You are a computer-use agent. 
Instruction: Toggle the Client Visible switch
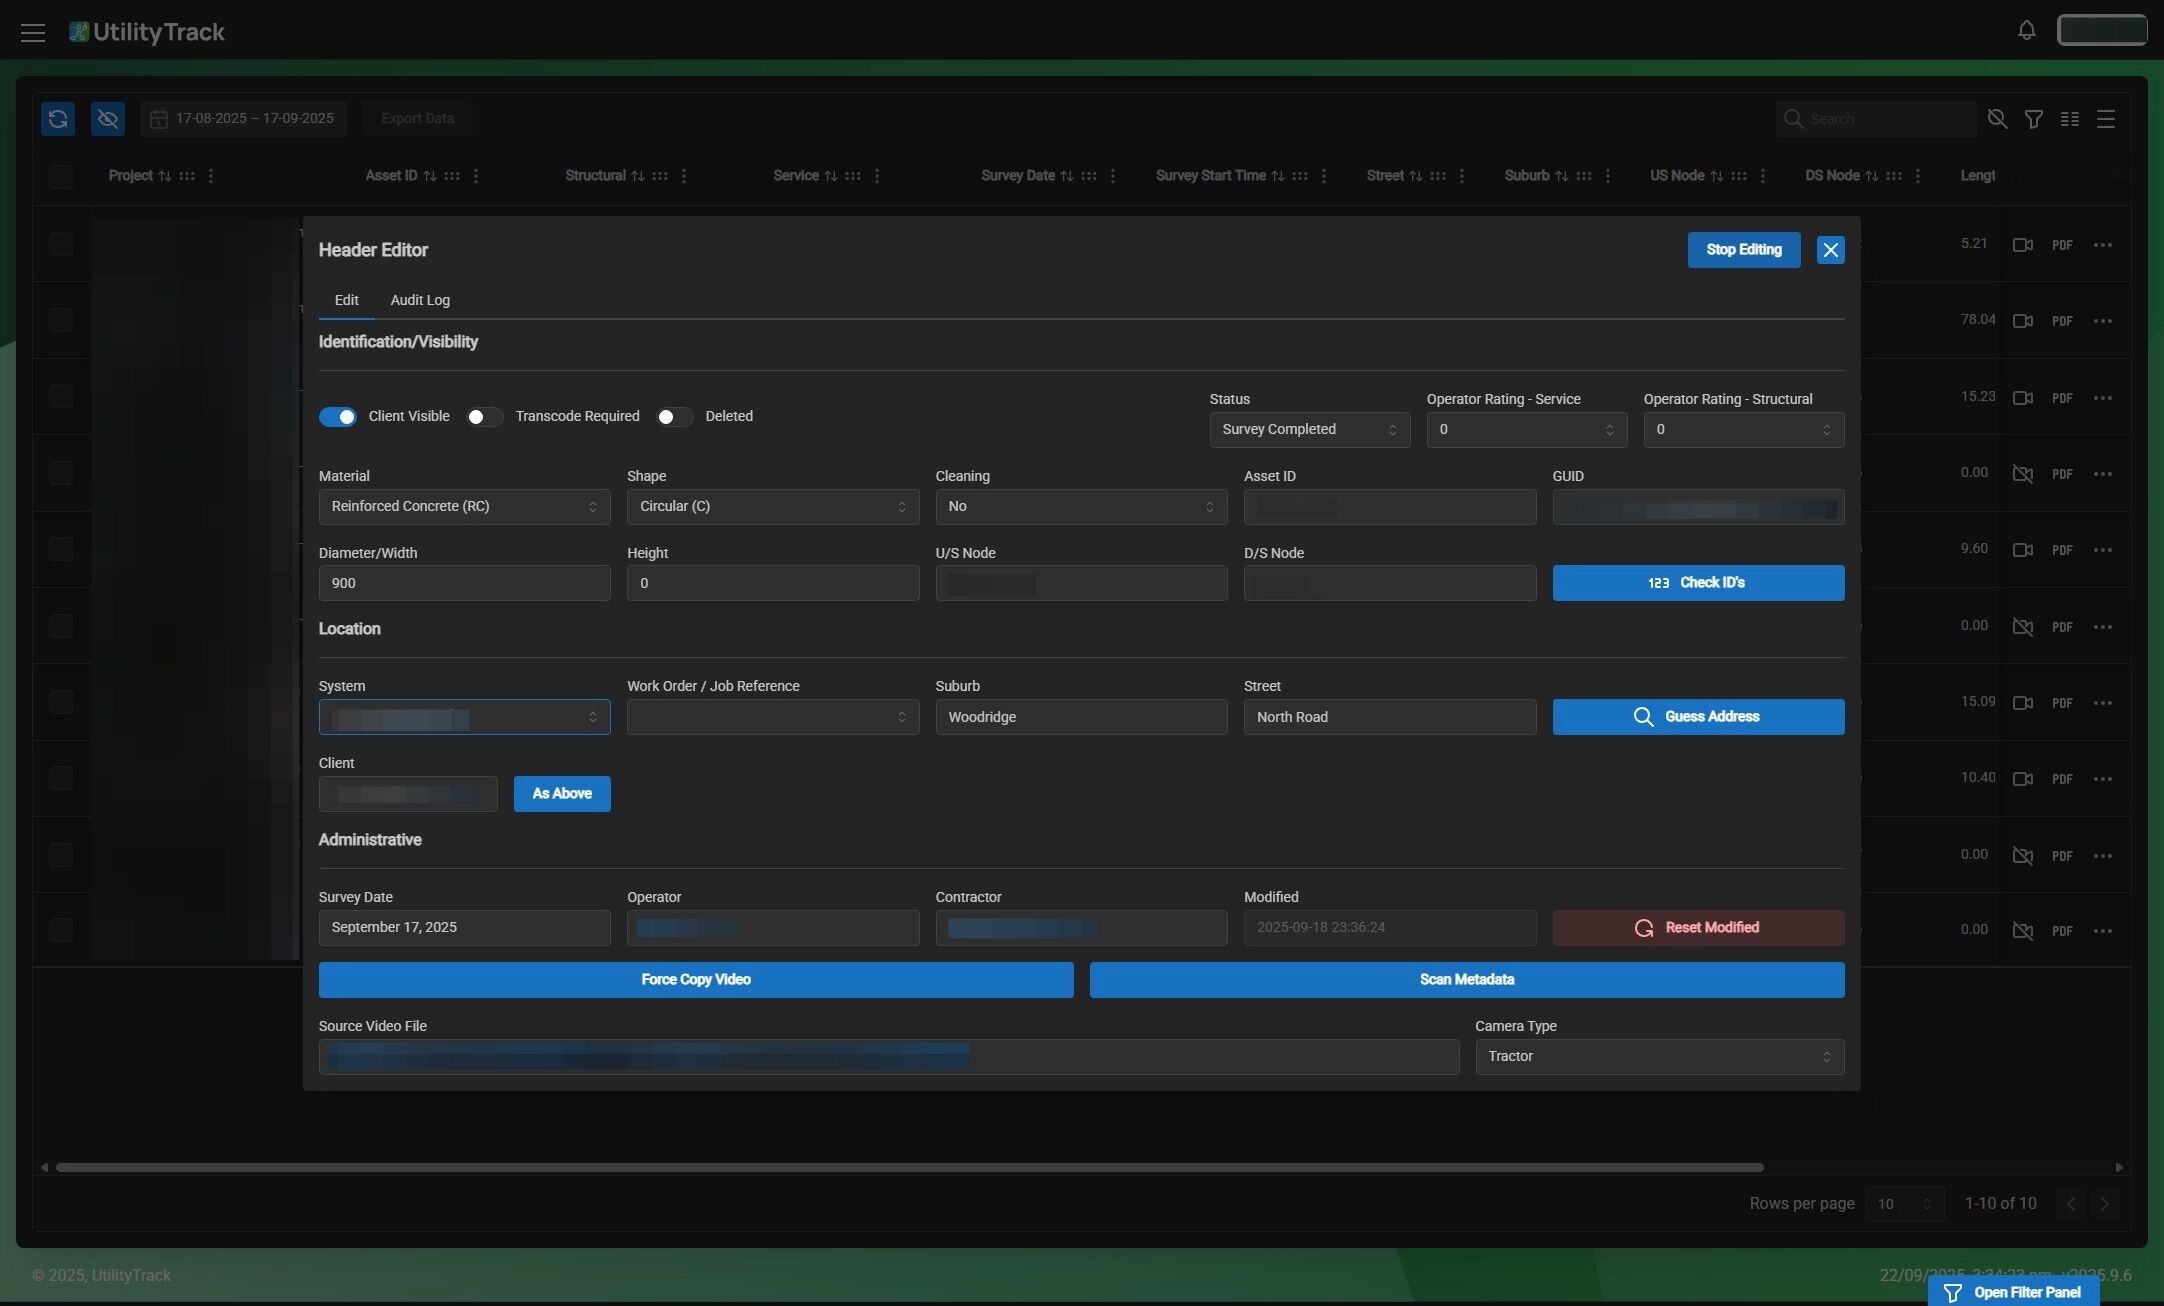[x=338, y=417]
